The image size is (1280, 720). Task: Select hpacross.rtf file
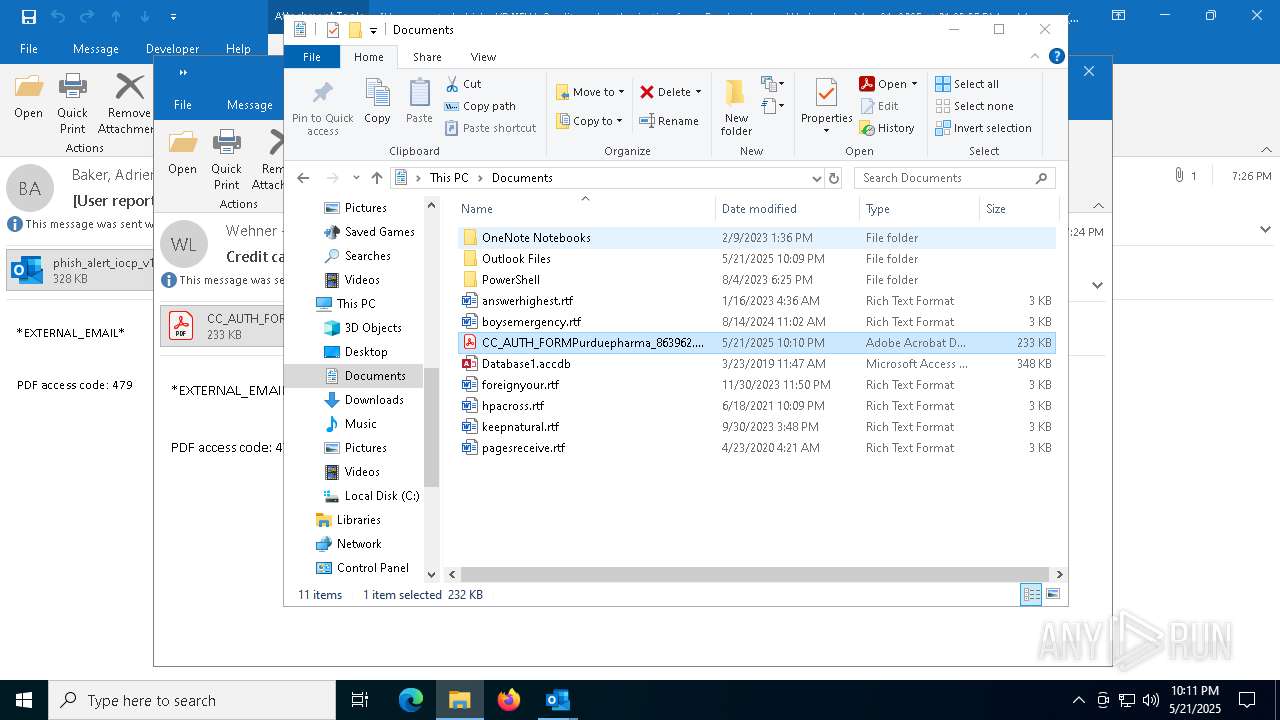pyautogui.click(x=756, y=406)
